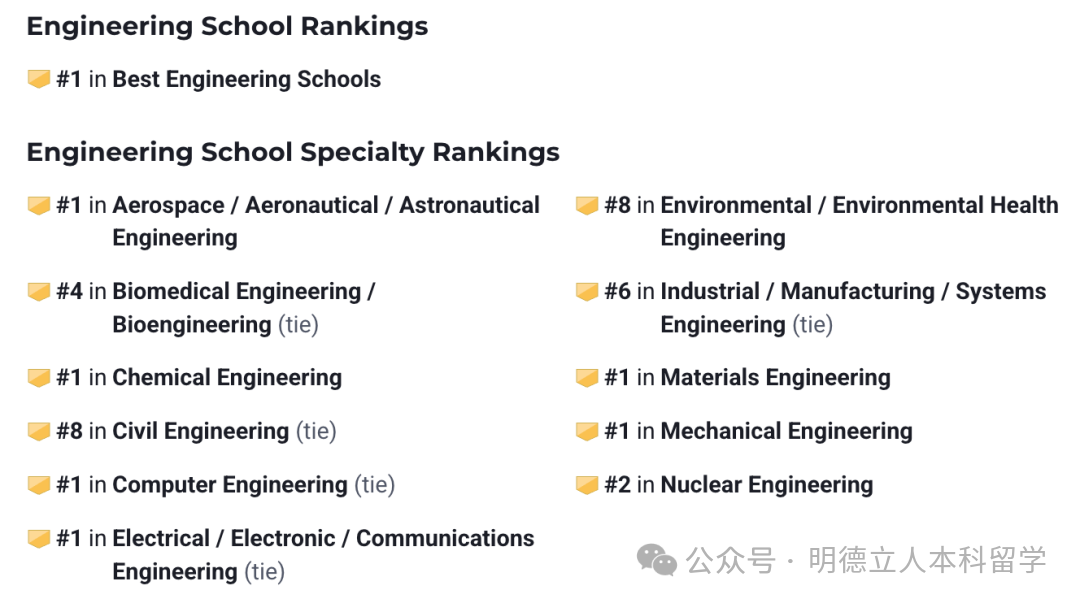Select the Civil Engineering ranking link

pos(200,431)
